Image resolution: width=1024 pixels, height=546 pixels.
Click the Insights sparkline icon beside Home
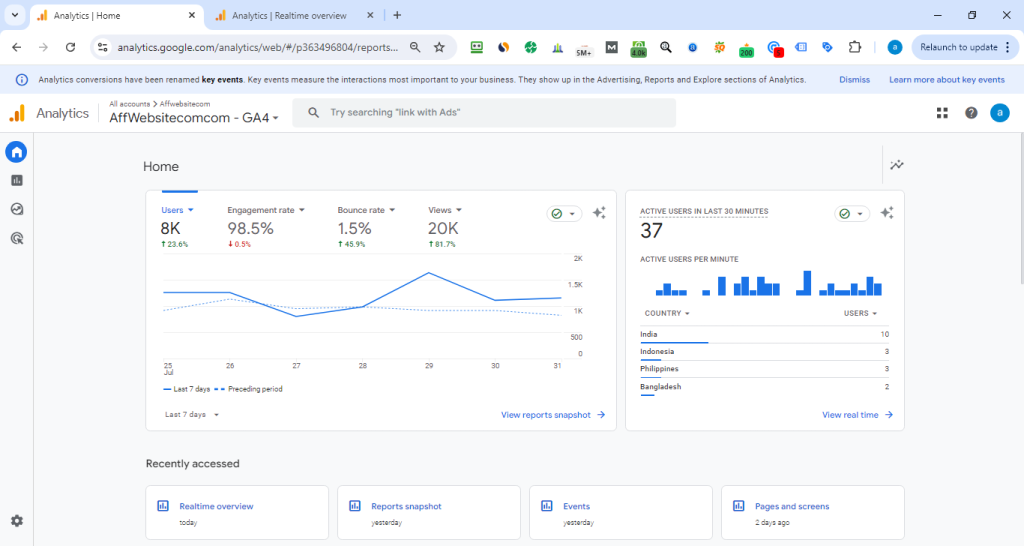click(897, 165)
